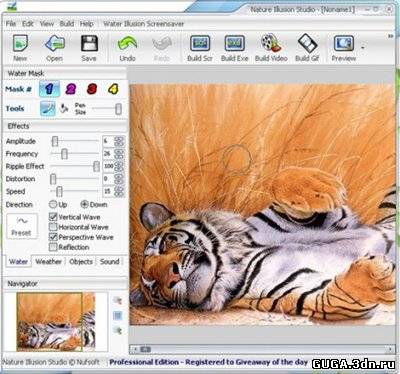Toggle the Perspective Wave checkbox
Viewport: 400px width, 374px height.
(53, 237)
